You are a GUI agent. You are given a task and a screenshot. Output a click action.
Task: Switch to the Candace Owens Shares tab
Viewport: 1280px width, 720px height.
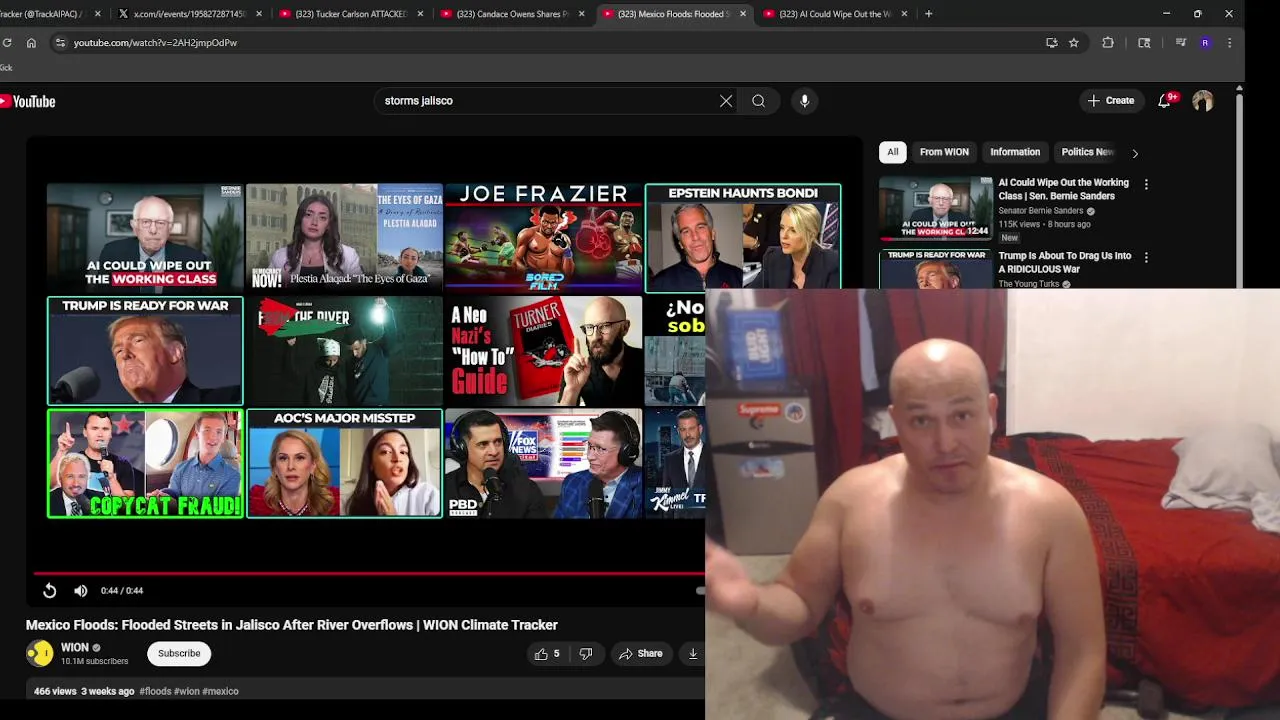[510, 14]
